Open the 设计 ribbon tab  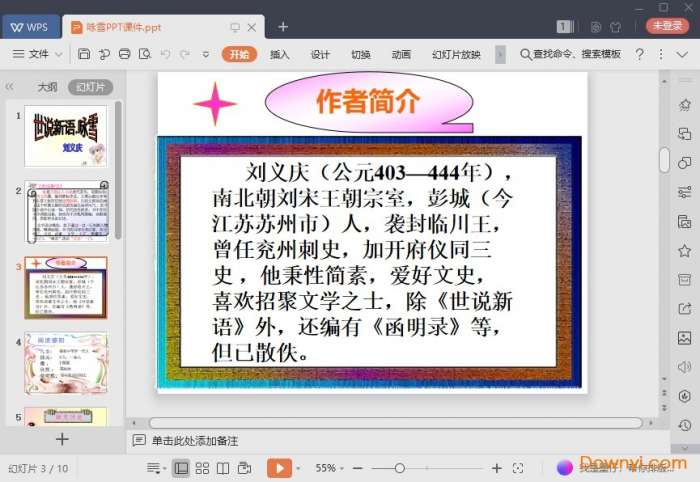(x=320, y=54)
